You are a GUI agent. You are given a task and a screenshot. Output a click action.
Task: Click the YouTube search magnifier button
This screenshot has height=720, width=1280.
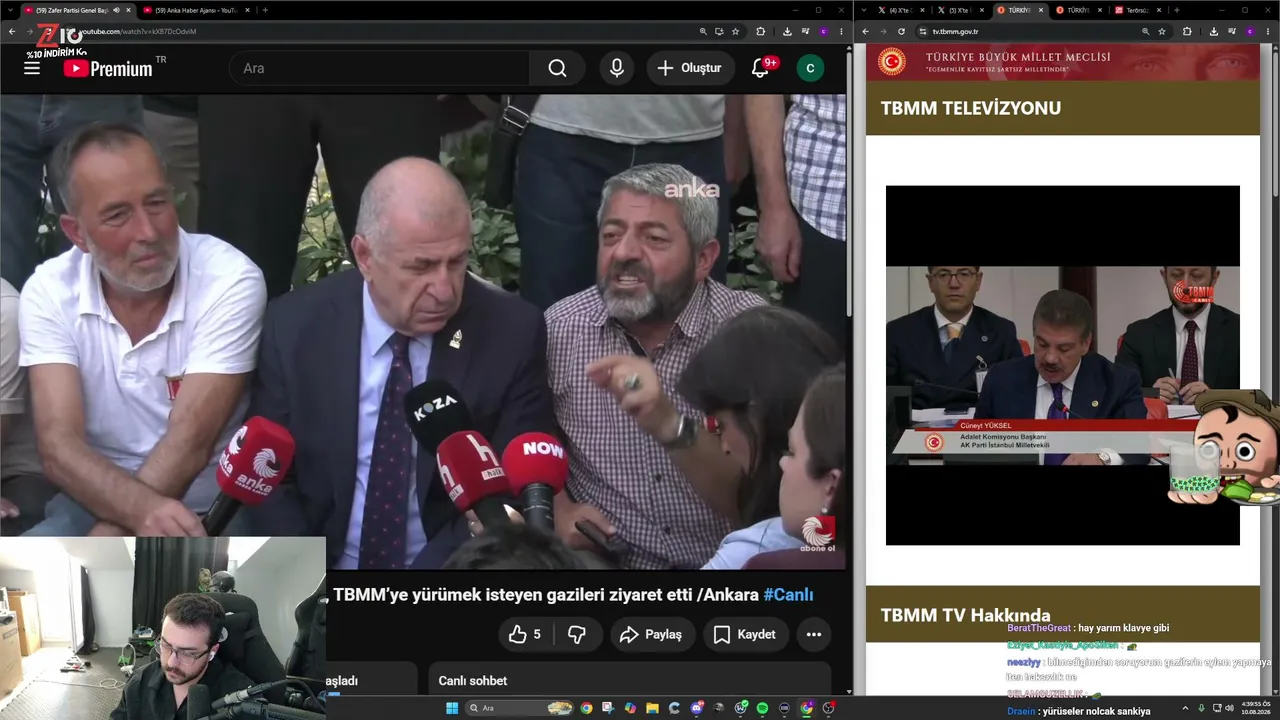[557, 68]
